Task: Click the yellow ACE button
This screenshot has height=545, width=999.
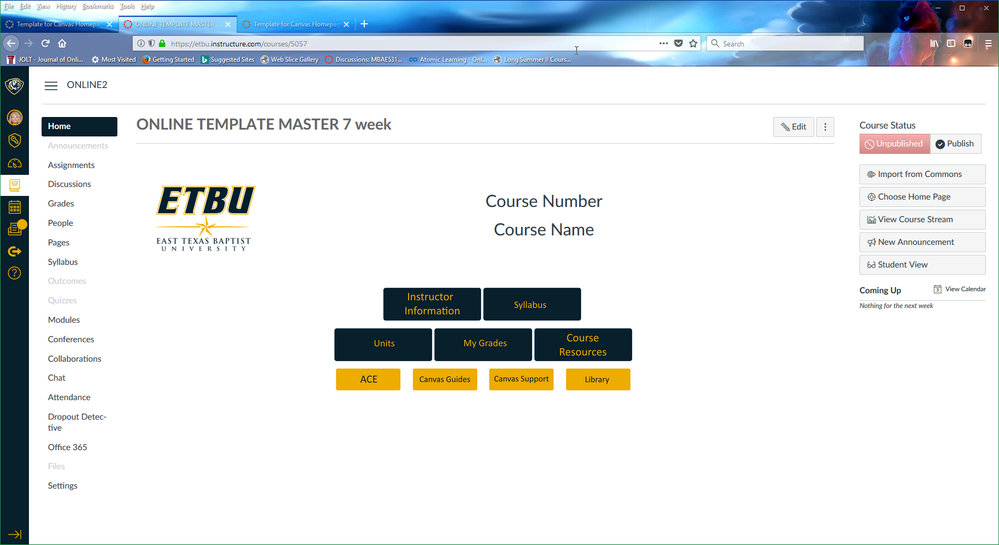Action: [368, 379]
